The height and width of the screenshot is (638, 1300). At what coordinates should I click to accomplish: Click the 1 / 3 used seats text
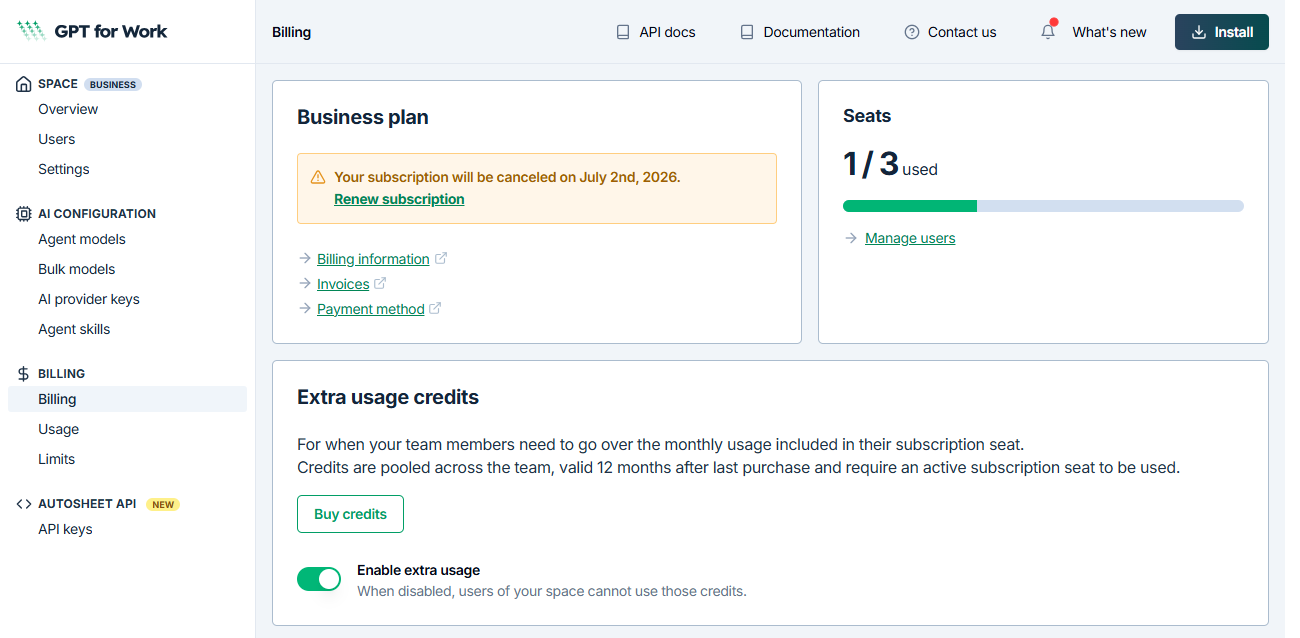tap(890, 164)
